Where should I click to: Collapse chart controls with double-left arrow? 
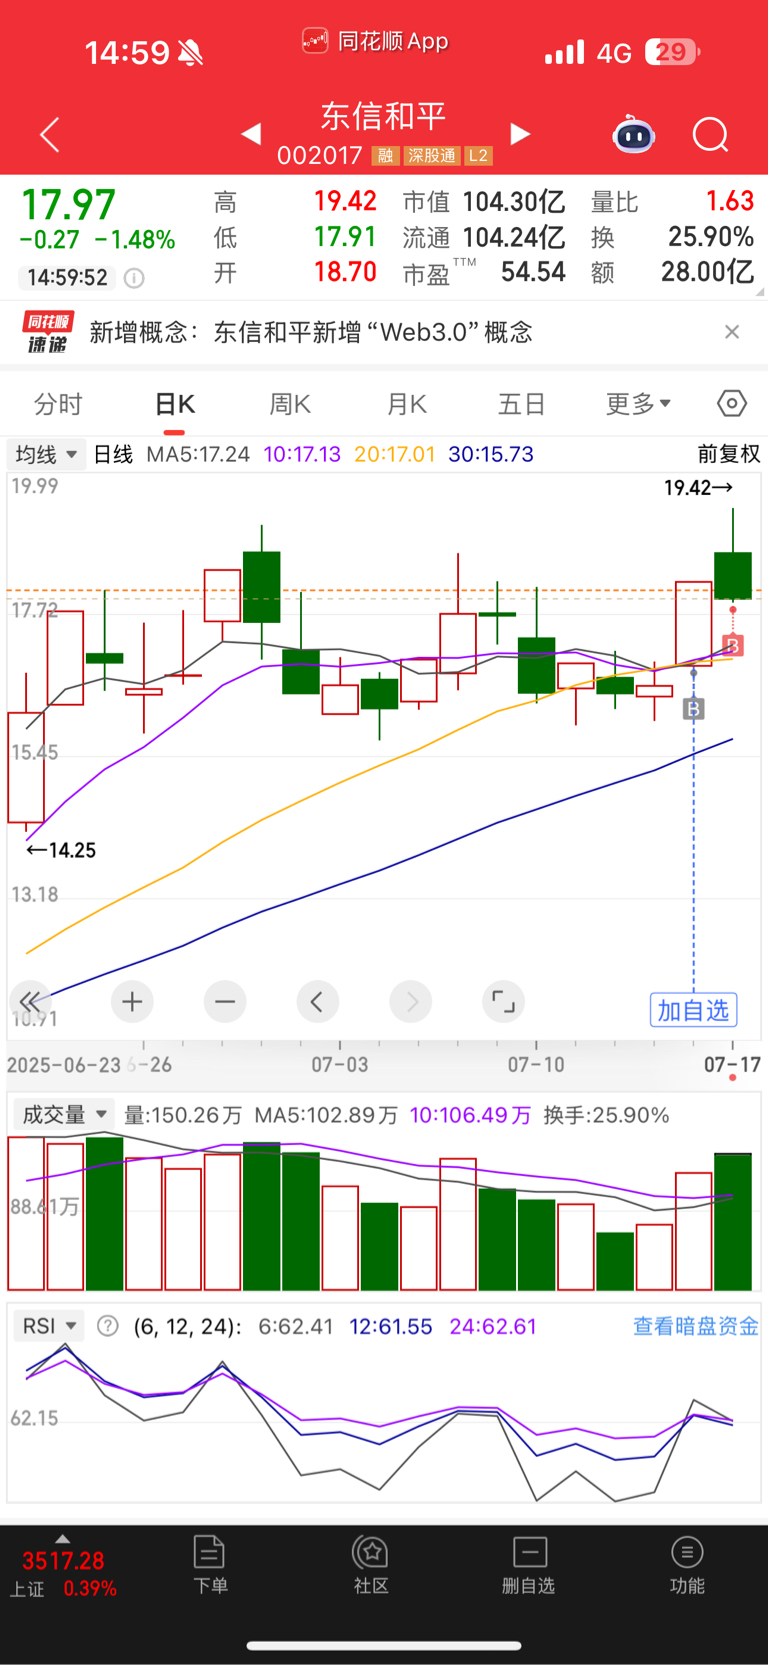(30, 1001)
